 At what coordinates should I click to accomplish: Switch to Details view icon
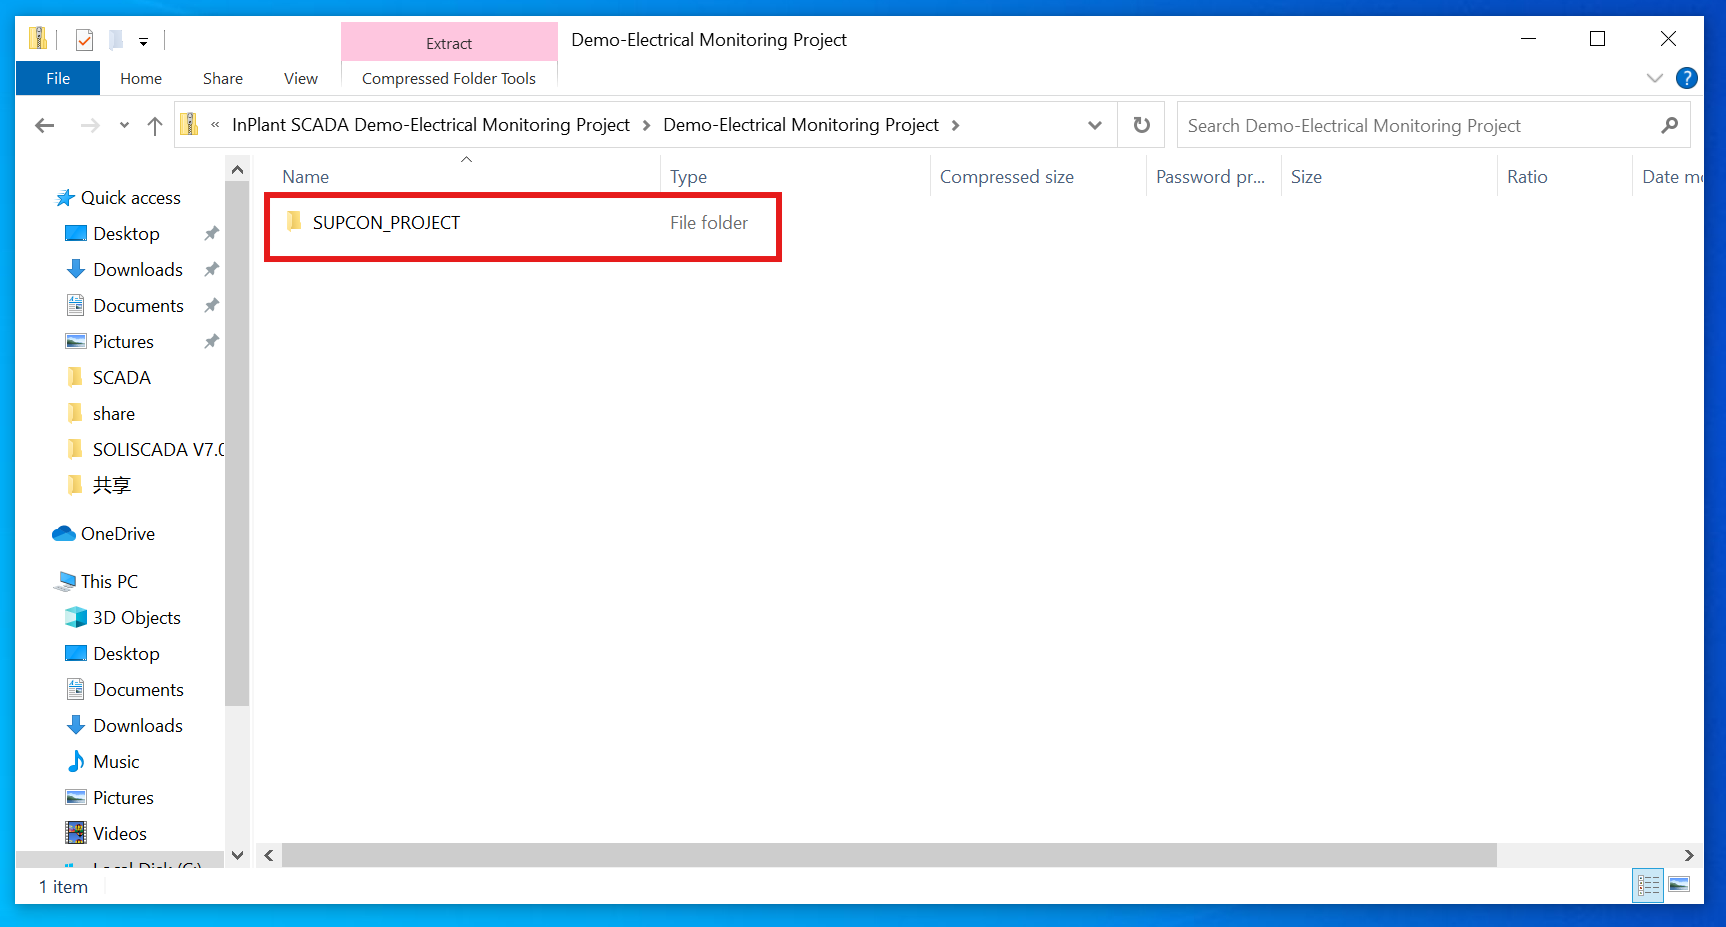click(1648, 885)
